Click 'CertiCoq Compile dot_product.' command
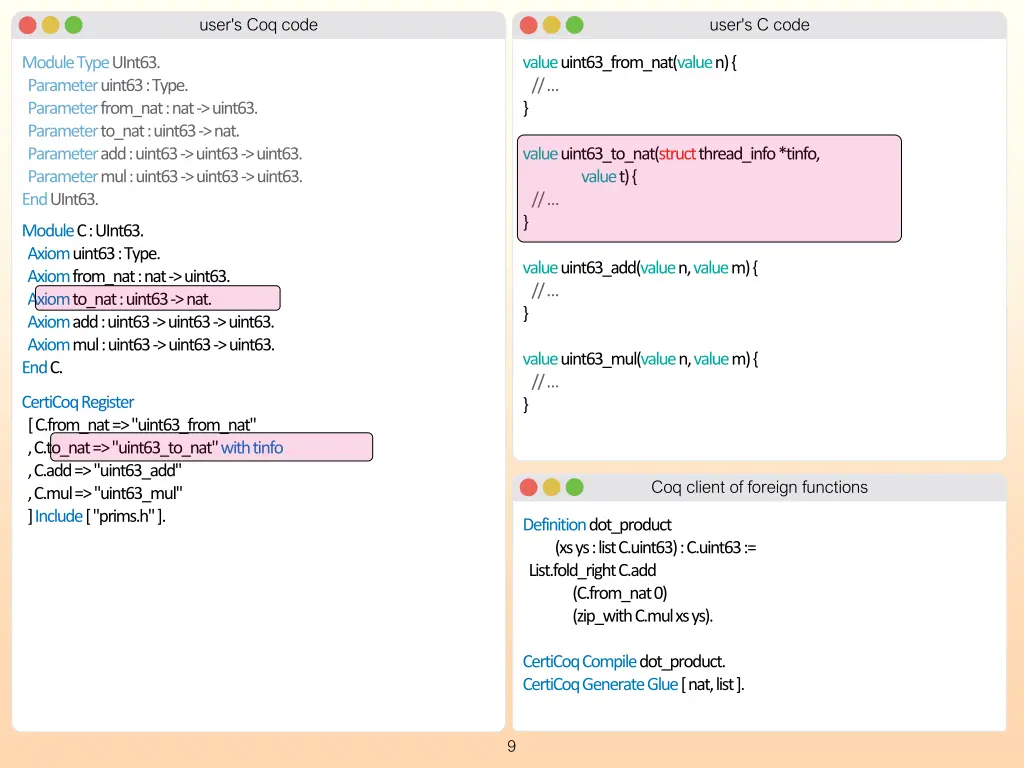 624,662
